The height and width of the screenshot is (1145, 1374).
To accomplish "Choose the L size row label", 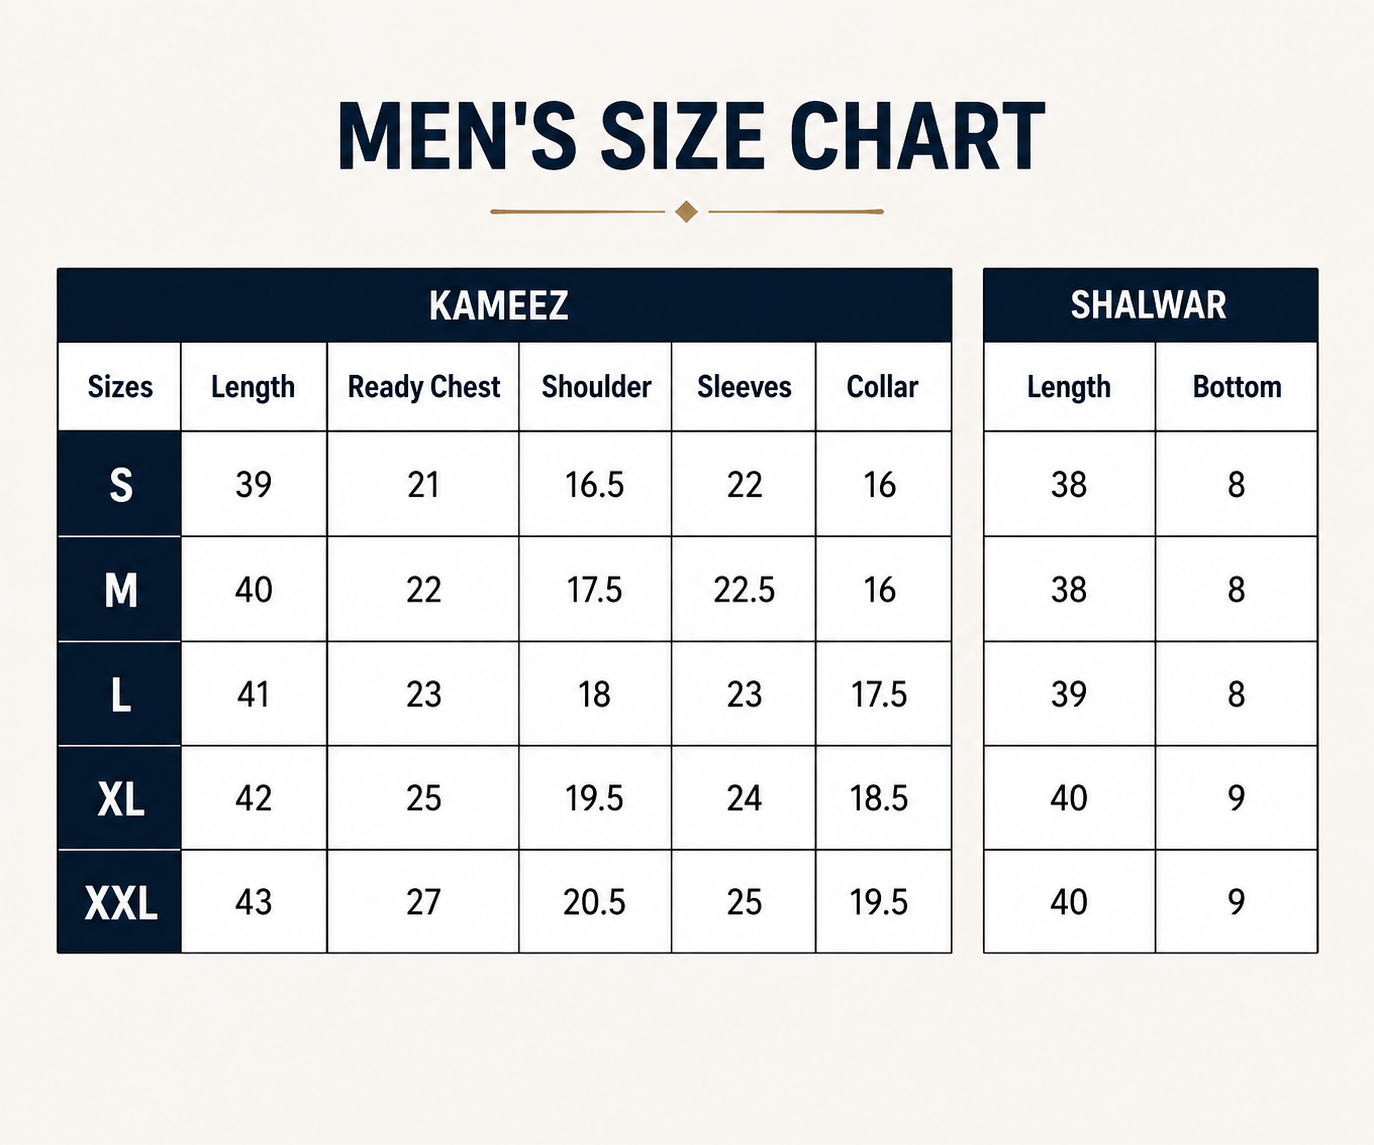I will 120,694.
